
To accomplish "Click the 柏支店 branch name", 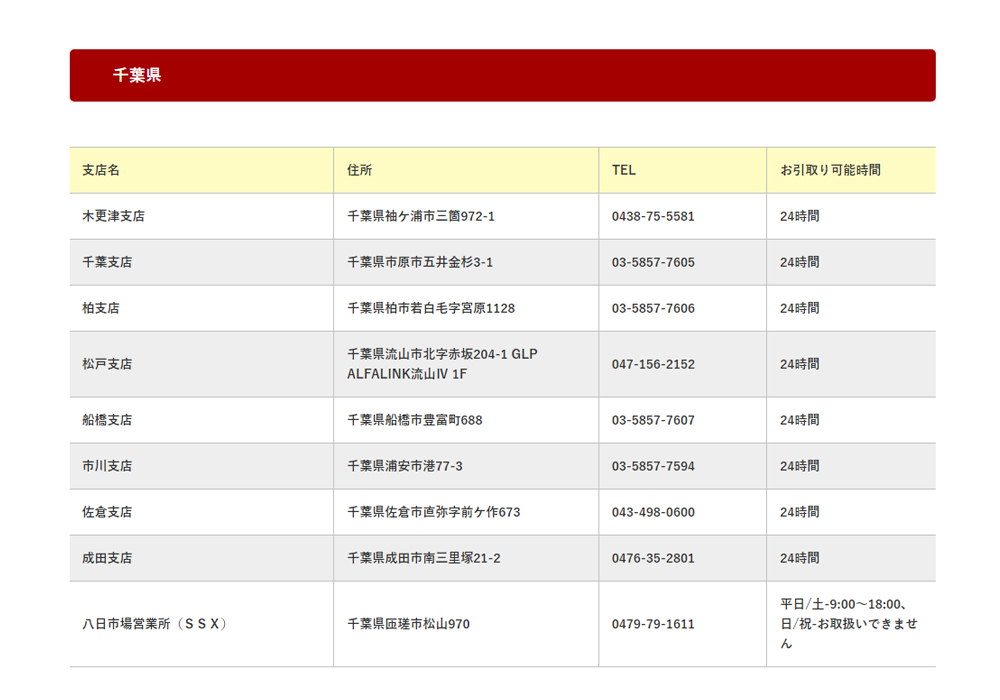I will (x=101, y=308).
